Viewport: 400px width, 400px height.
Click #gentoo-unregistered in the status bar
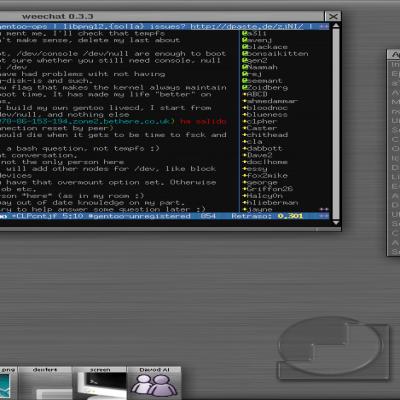pyautogui.click(x=139, y=216)
